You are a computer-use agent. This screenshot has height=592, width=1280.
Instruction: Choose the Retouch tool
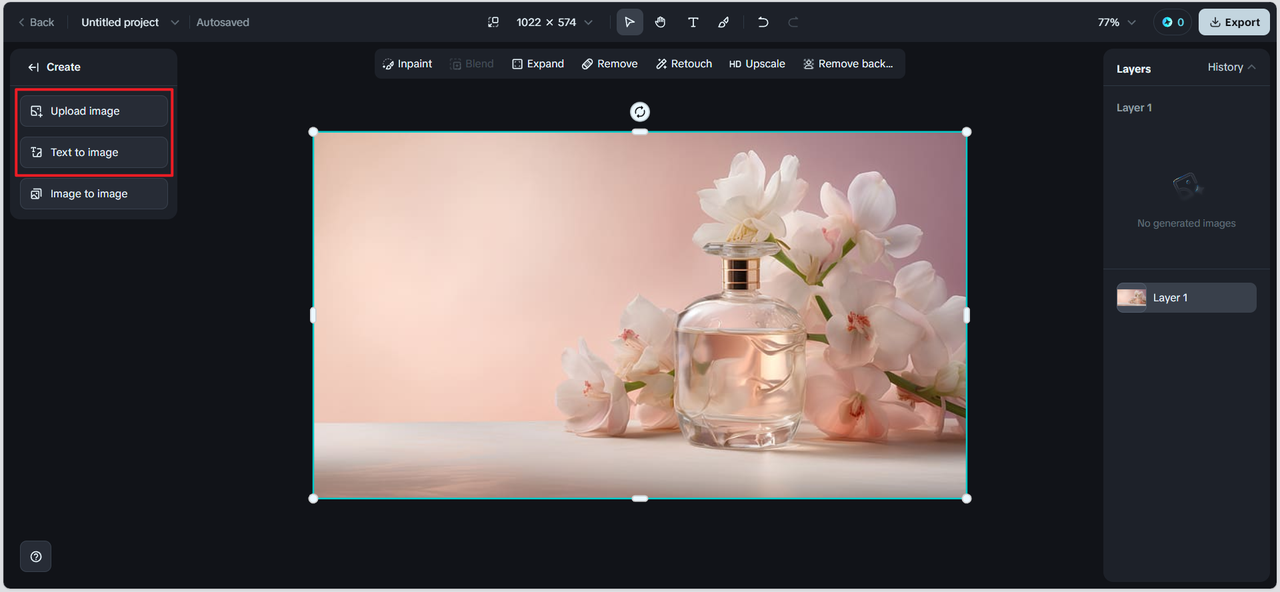coord(684,64)
